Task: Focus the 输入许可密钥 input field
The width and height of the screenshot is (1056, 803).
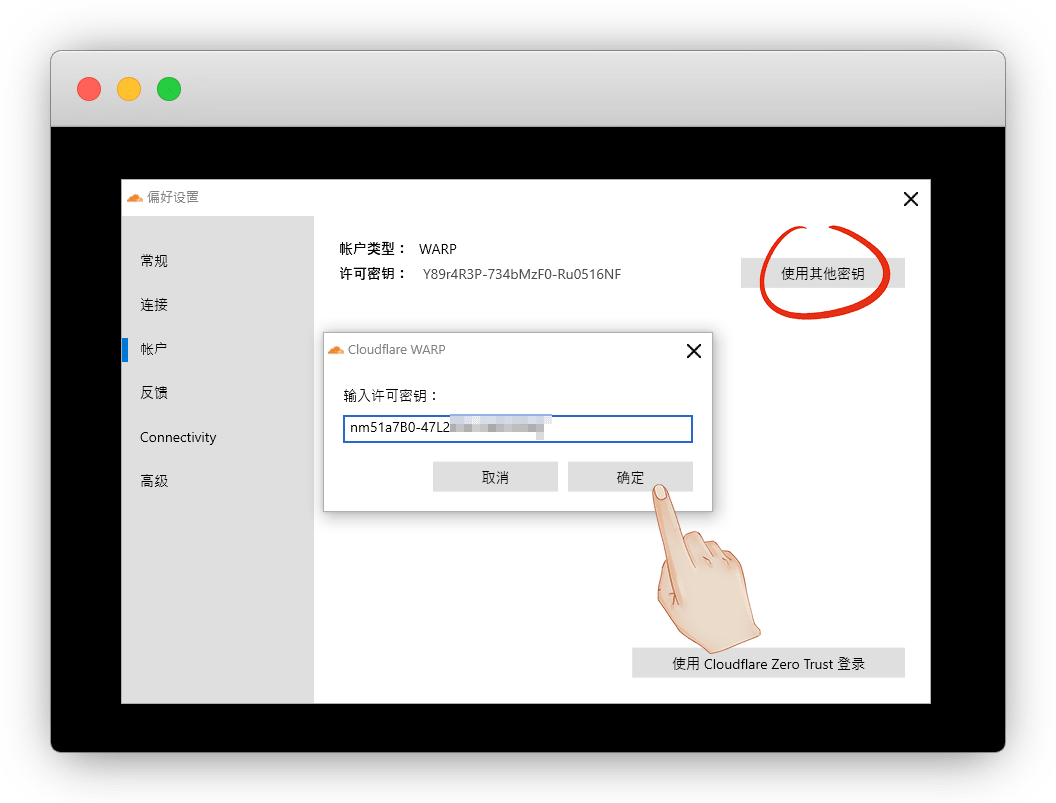Action: coord(517,428)
